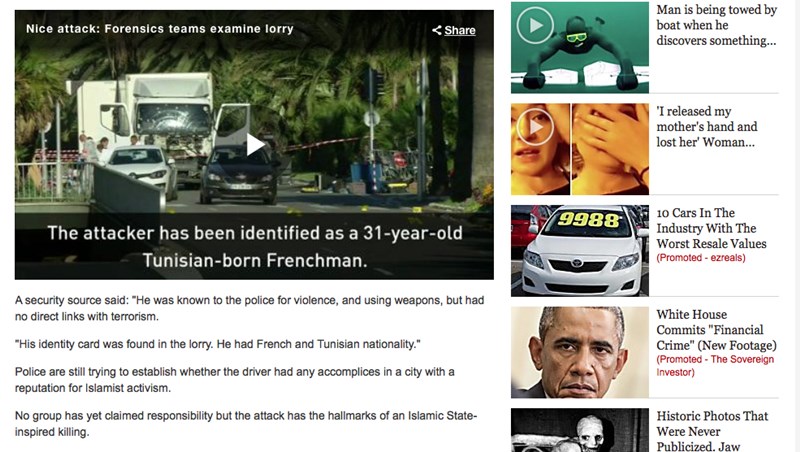Play the man towed by boat video
Image resolution: width=800 pixels, height=452 pixels.
[x=535, y=25]
